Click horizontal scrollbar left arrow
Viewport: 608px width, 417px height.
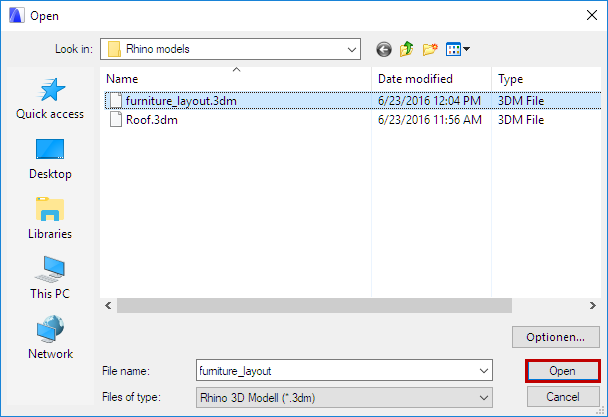point(109,306)
